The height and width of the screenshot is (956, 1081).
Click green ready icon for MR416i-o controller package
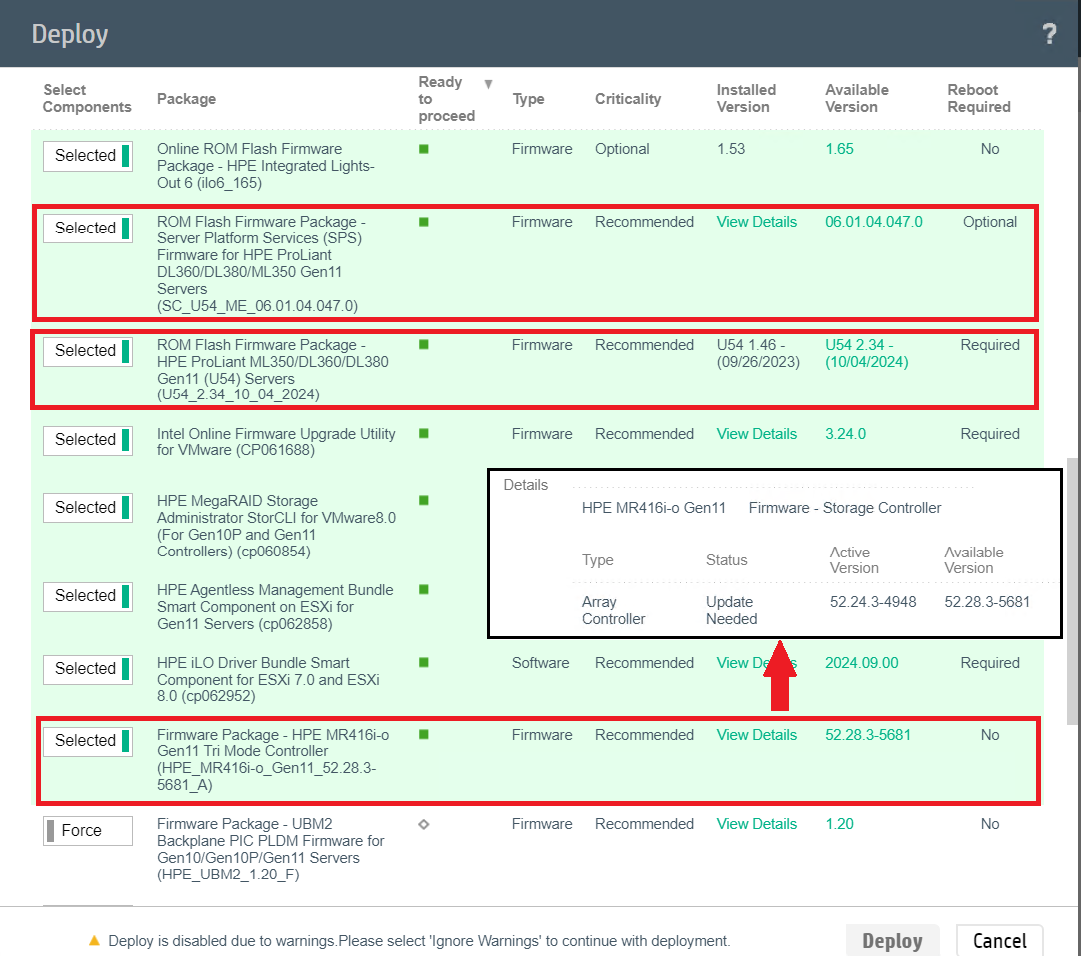tap(424, 735)
